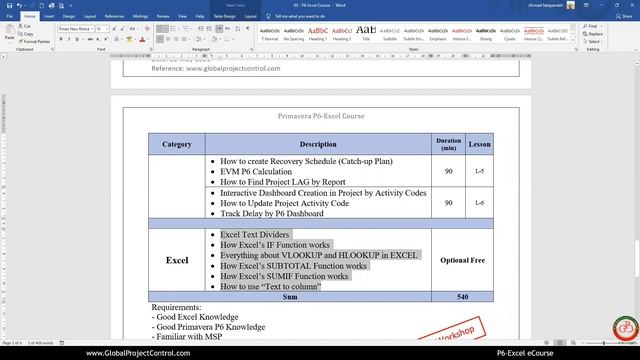Align text left
The width and height of the screenshot is (640, 360).
point(160,39)
